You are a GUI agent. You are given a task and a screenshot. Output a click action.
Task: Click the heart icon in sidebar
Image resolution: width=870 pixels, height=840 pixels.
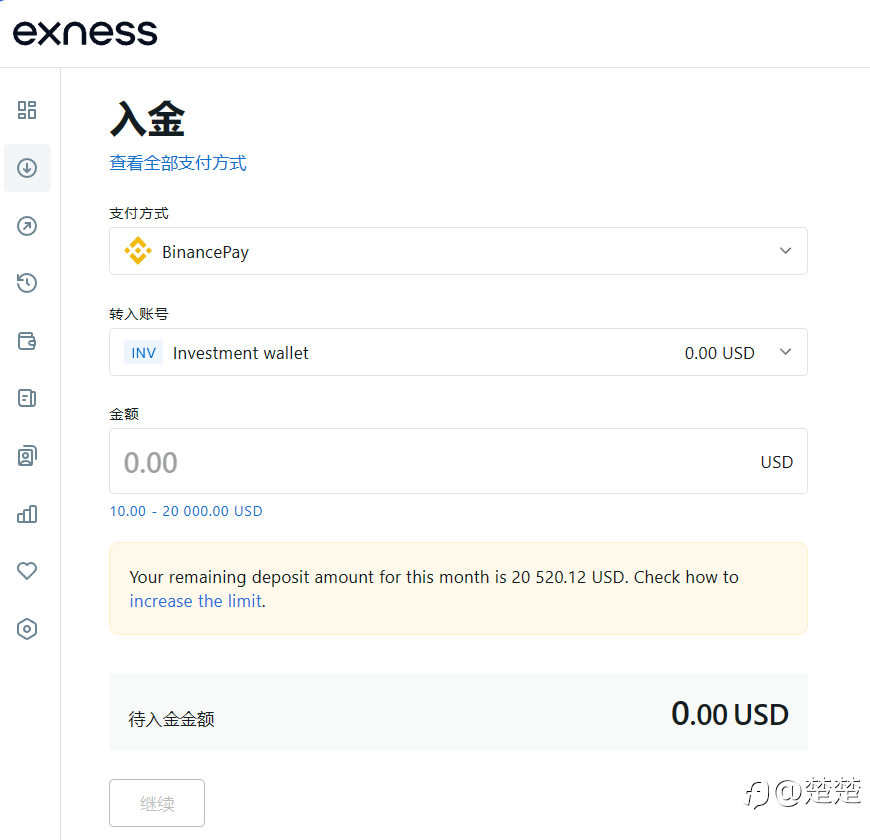pos(27,571)
